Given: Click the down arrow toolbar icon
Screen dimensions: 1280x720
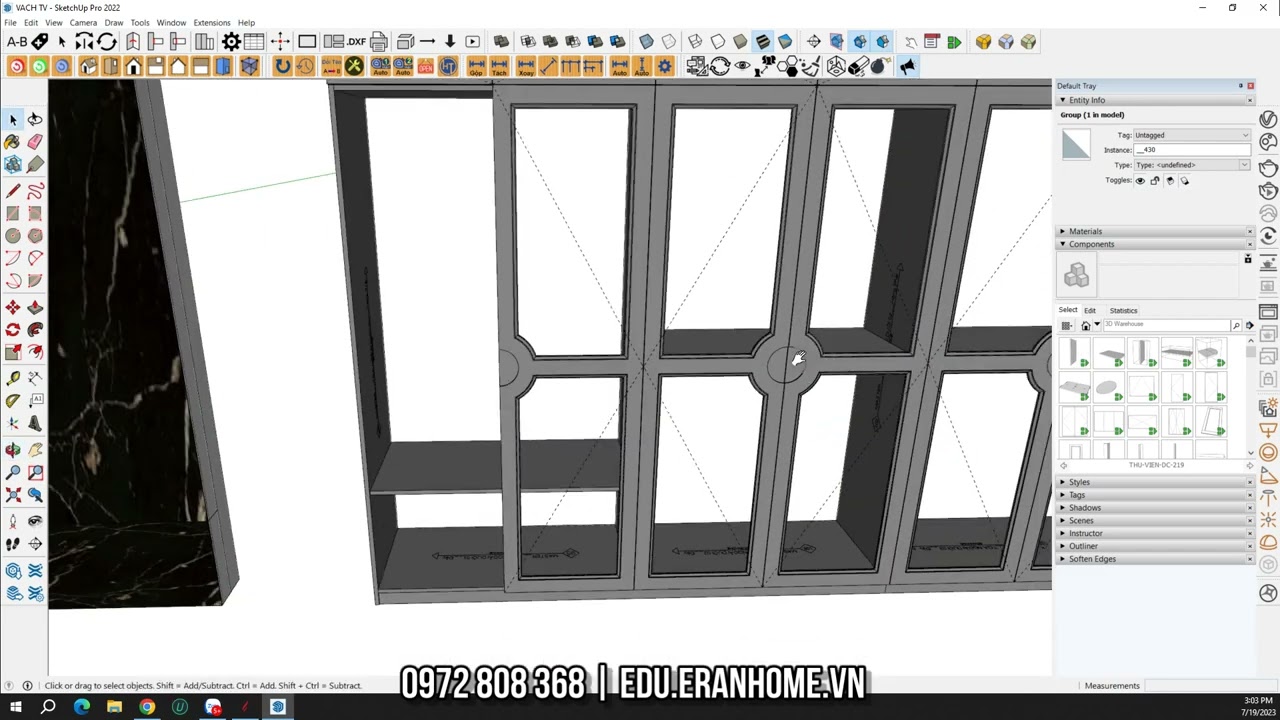Looking at the screenshot, I should click(450, 42).
